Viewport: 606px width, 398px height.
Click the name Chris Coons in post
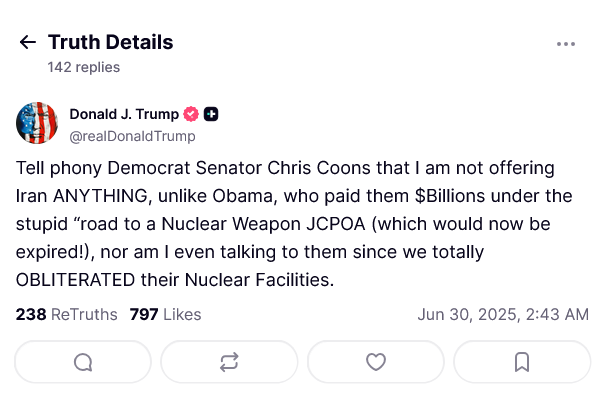click(319, 168)
